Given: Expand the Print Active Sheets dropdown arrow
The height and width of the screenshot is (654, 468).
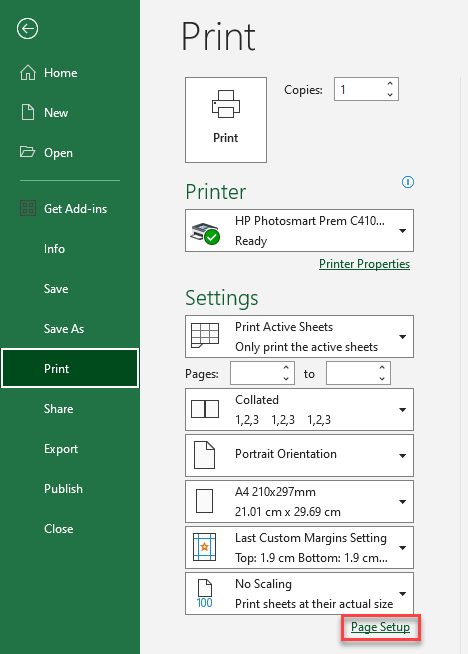Looking at the screenshot, I should point(403,337).
